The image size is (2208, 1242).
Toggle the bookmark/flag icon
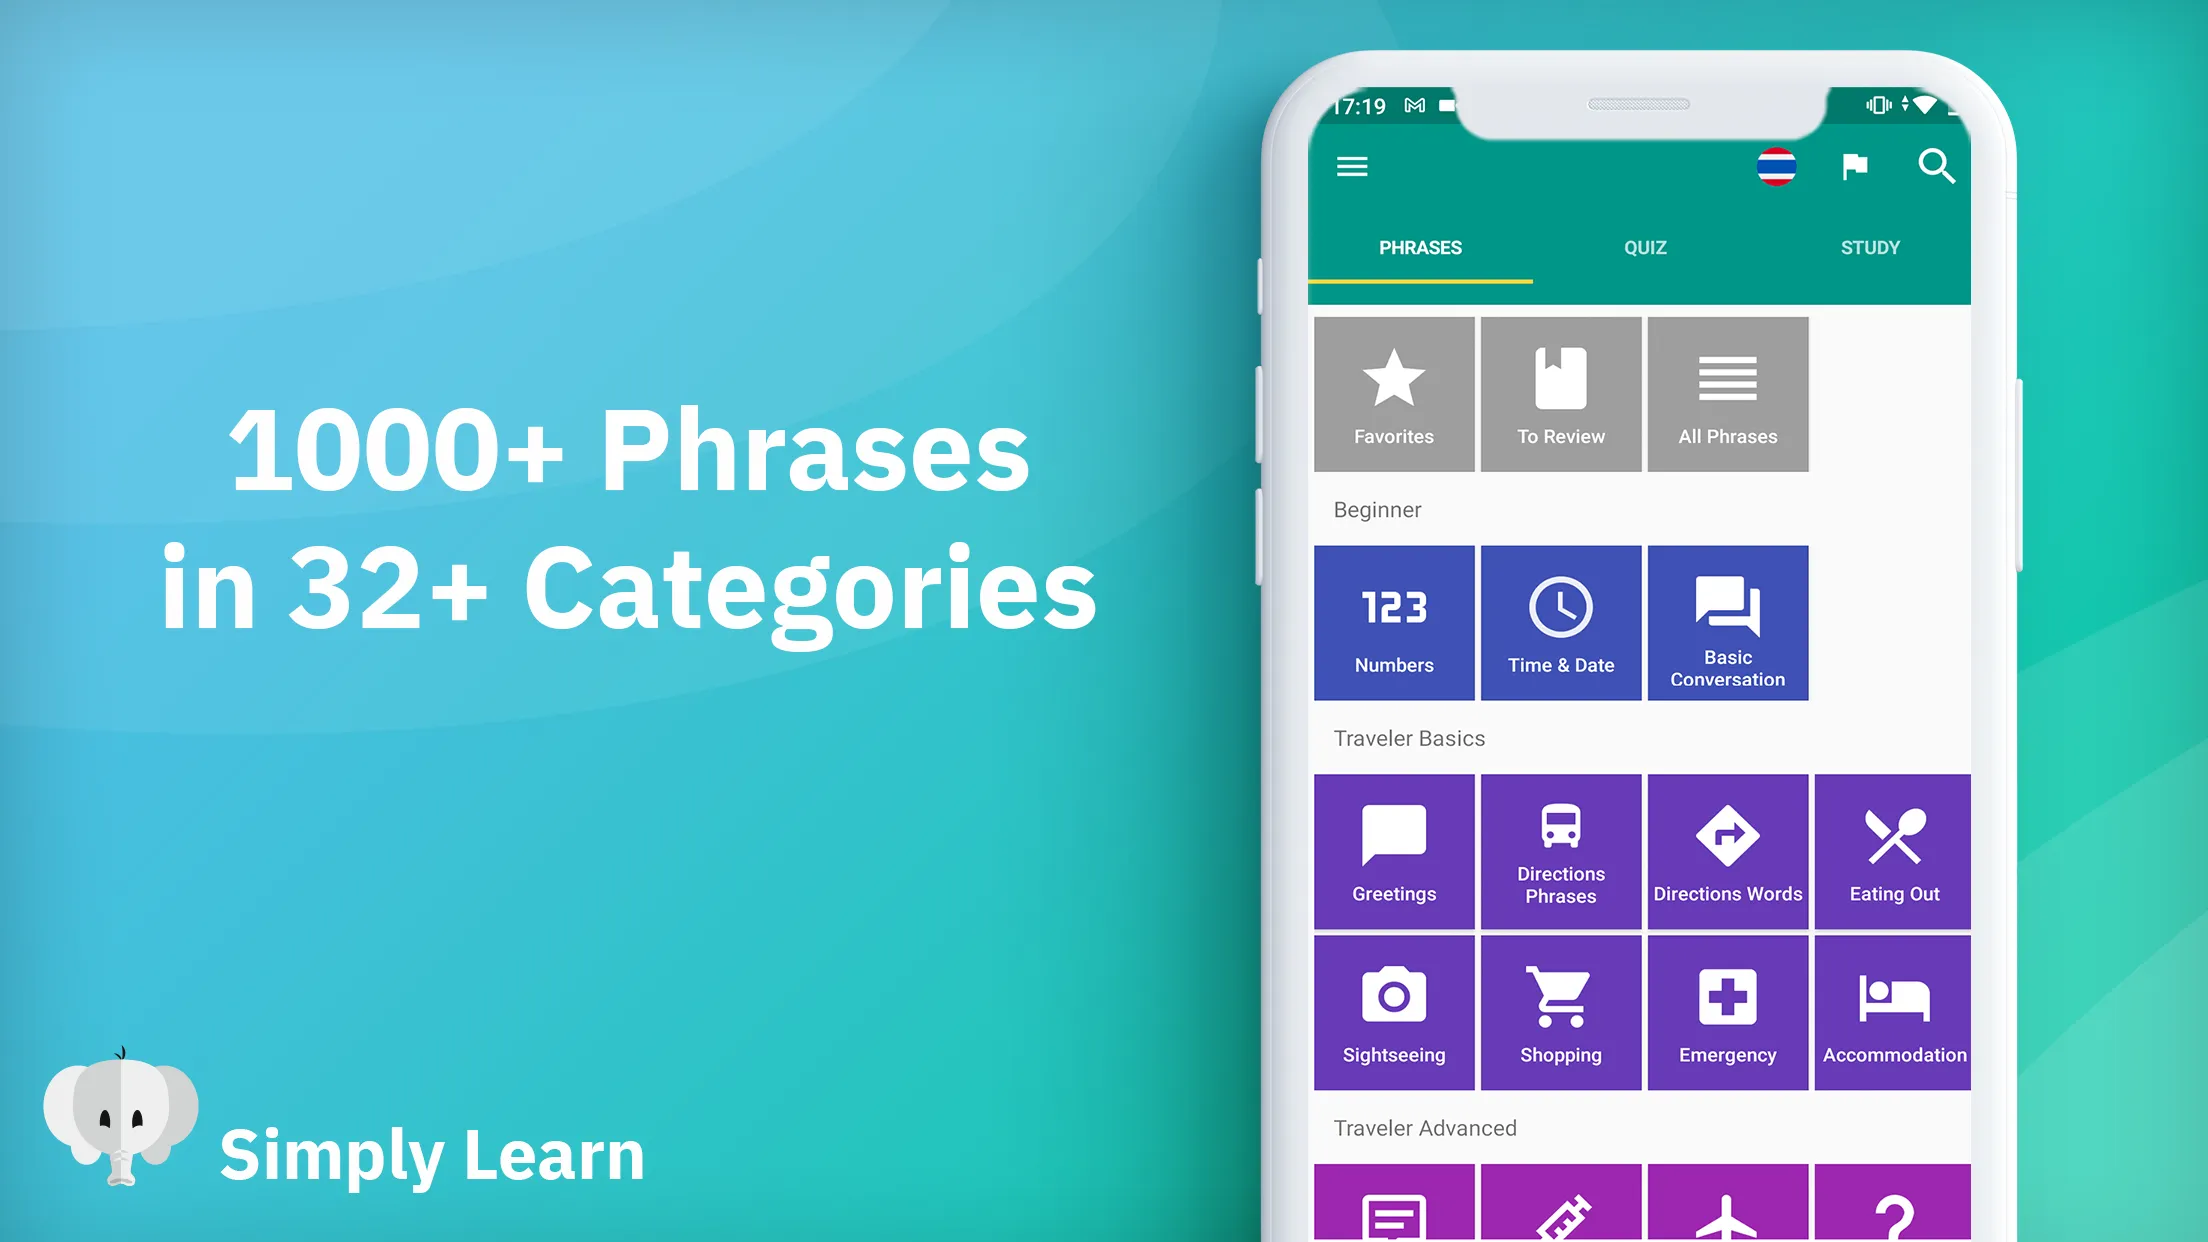point(1856,167)
